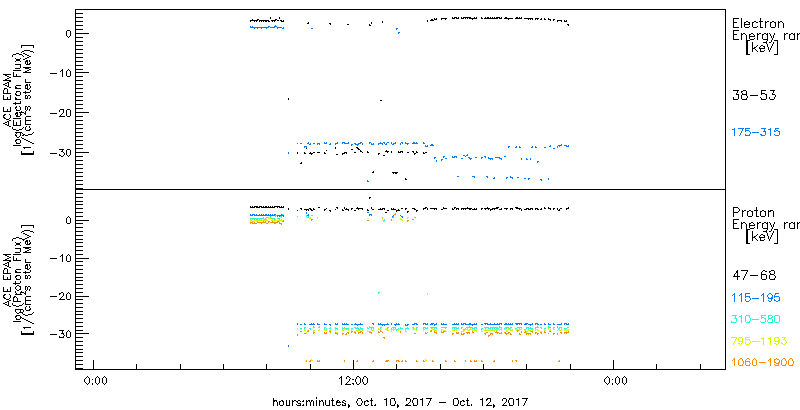Click the [keV] unit under Proton heading

tap(762, 237)
